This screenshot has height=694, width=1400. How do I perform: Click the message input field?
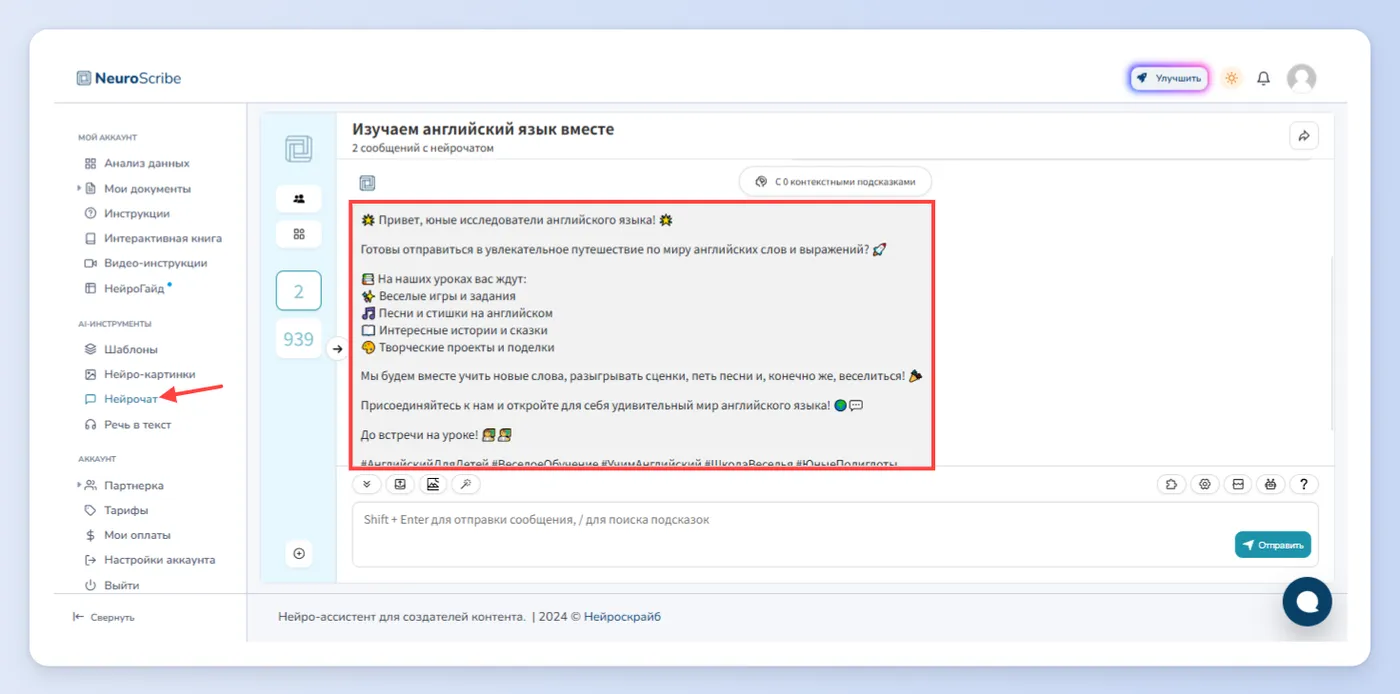pyautogui.click(x=835, y=534)
